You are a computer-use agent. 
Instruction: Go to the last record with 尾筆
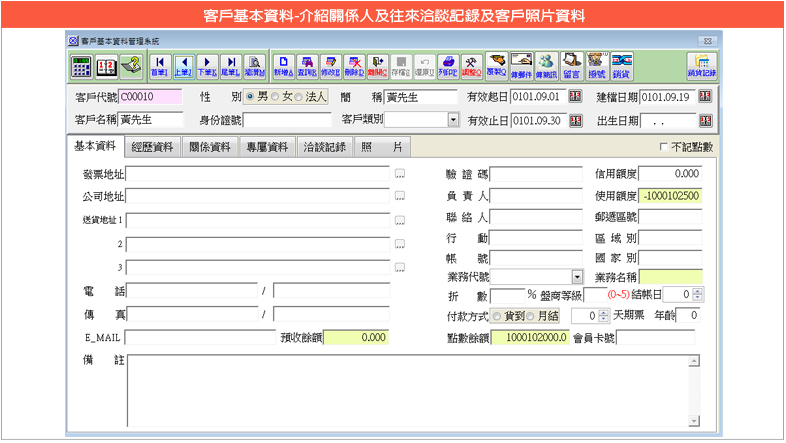pos(230,66)
